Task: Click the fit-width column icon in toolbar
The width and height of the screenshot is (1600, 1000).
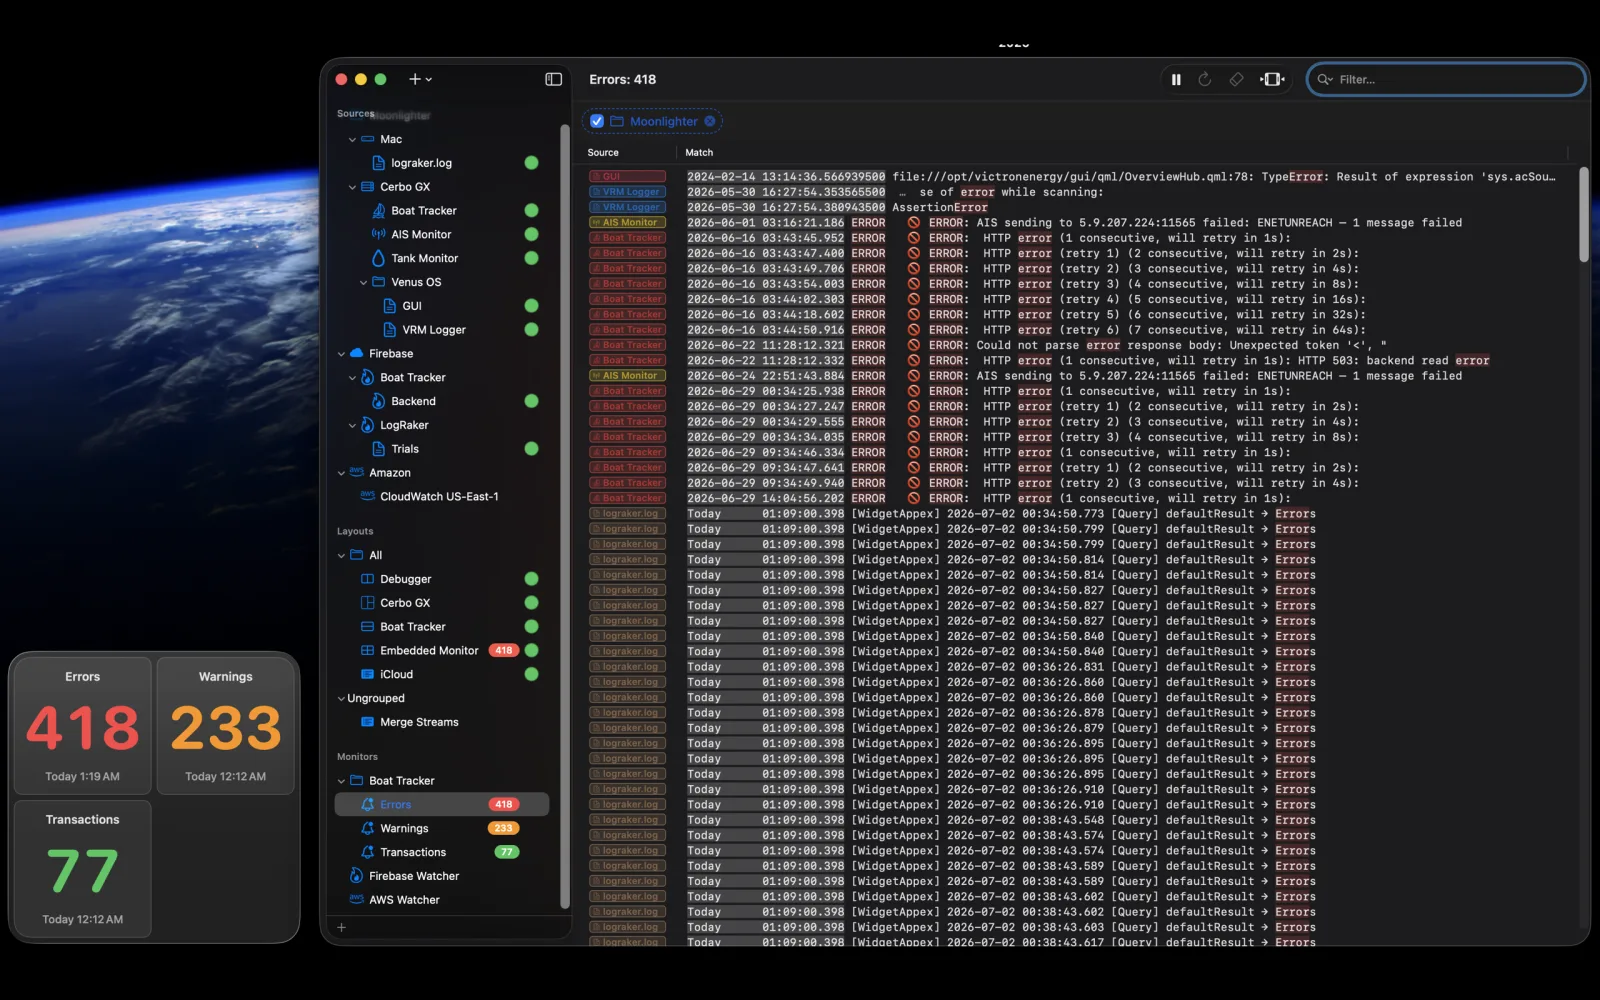Action: tap(1272, 80)
